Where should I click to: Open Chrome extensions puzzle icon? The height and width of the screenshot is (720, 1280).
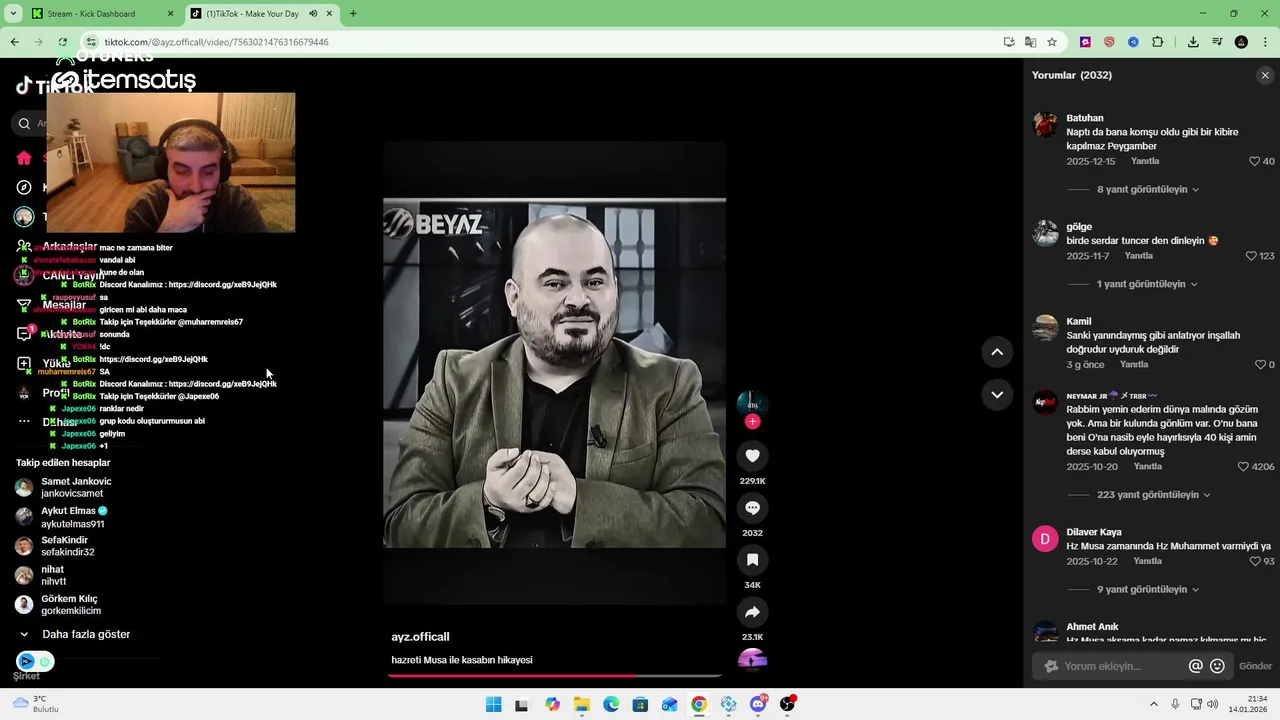[1158, 42]
